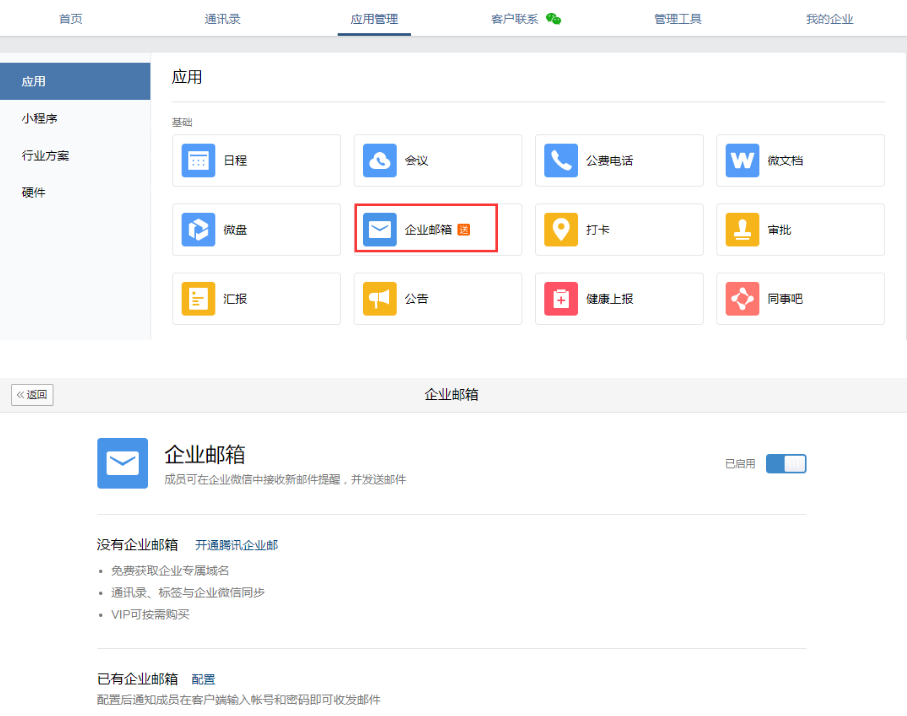This screenshot has height=716, width=907.
Task: Click the 打卡 location pin icon
Action: [561, 230]
